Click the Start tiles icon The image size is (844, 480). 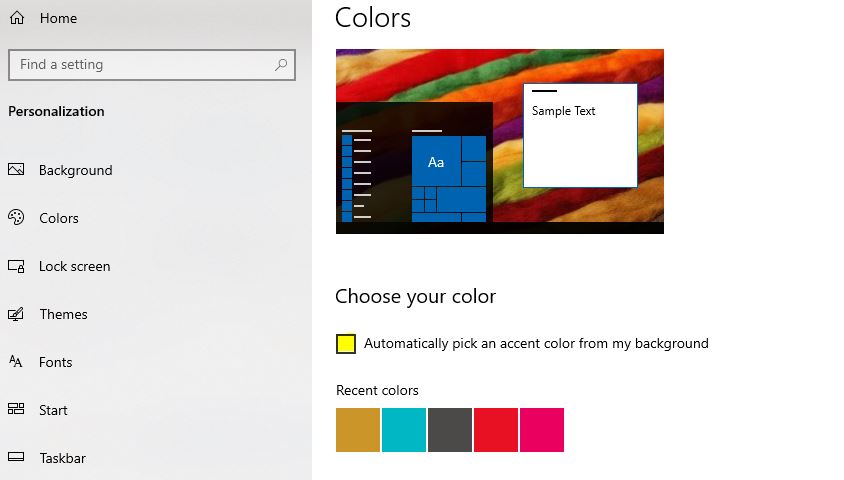tap(16, 409)
